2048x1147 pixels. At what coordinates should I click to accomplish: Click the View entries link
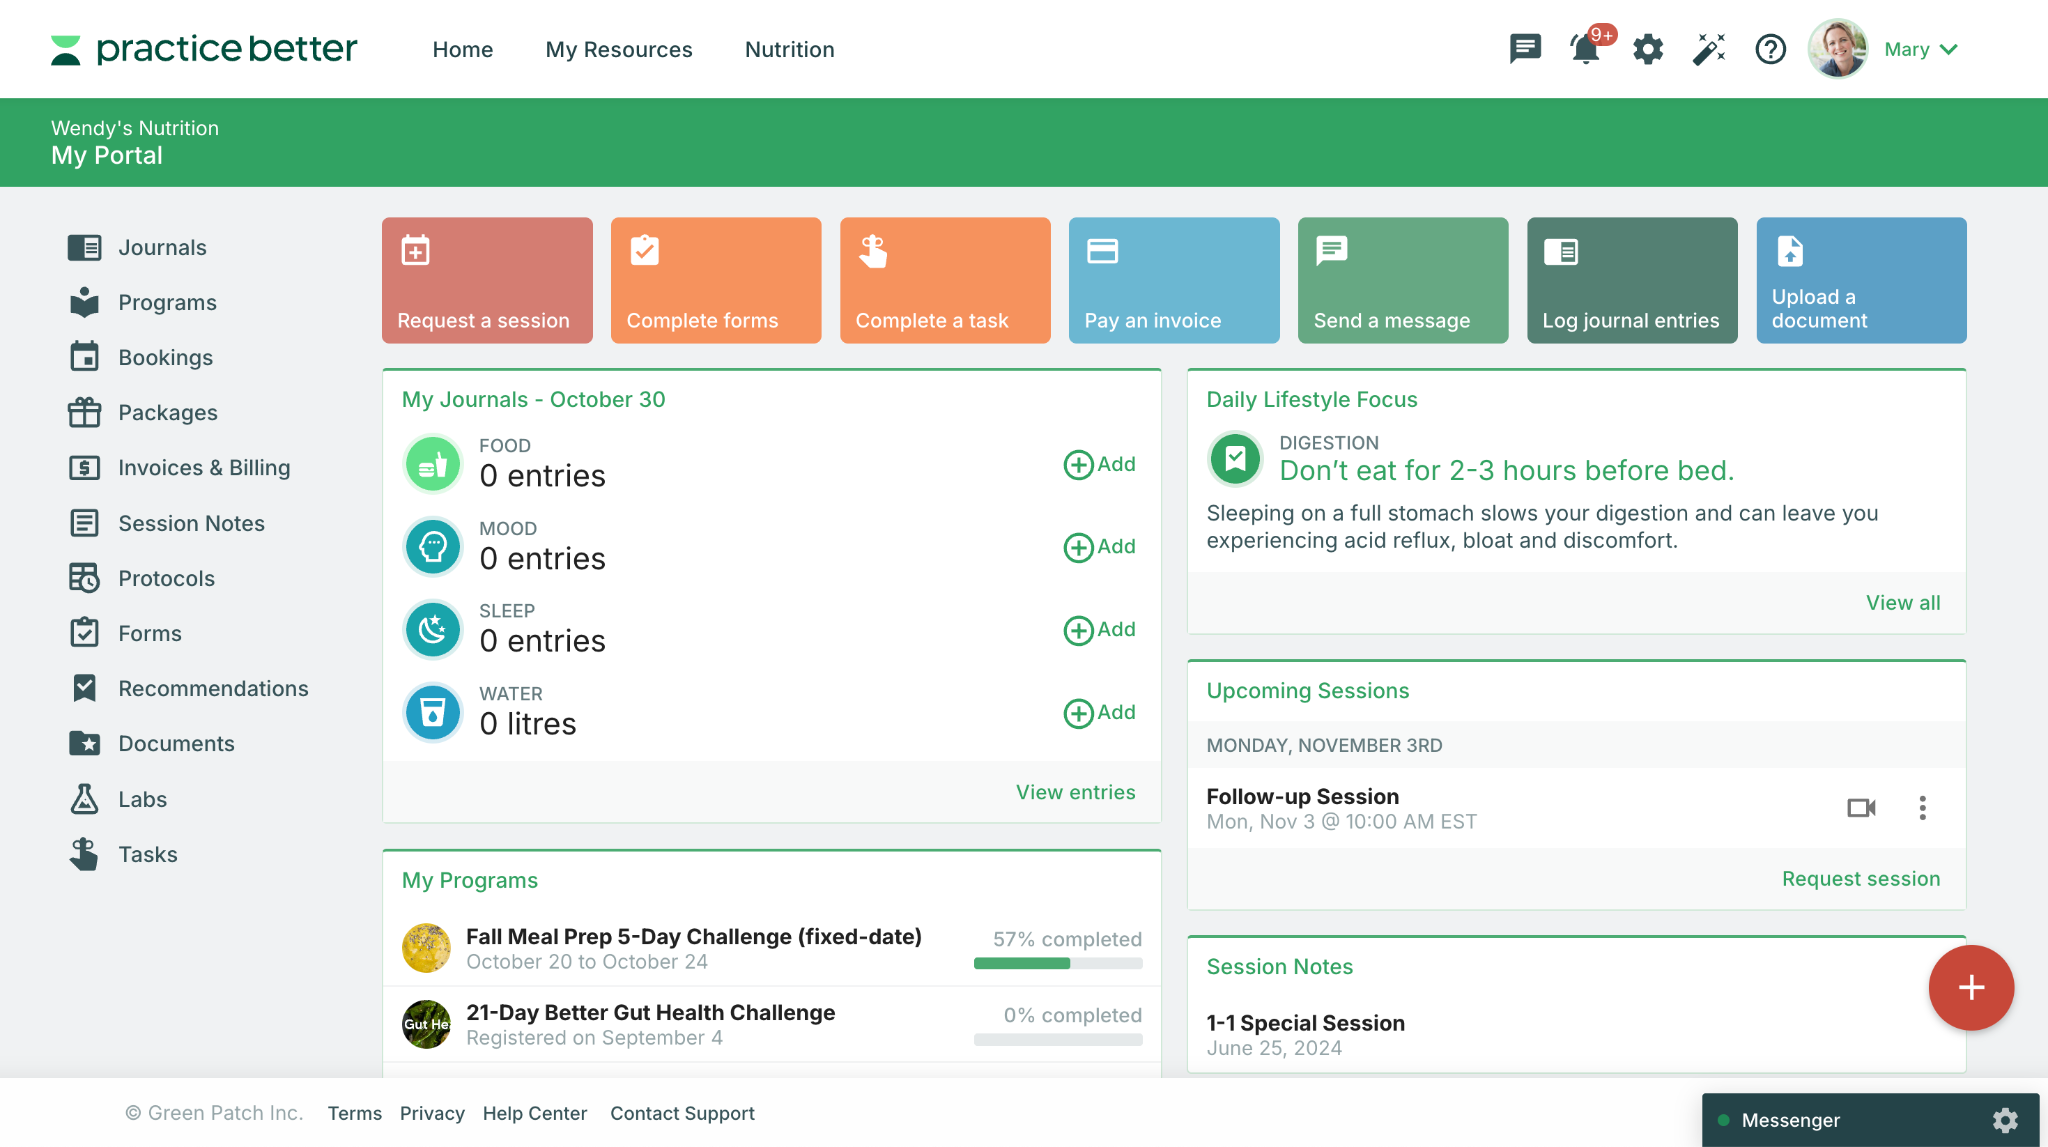tap(1075, 792)
